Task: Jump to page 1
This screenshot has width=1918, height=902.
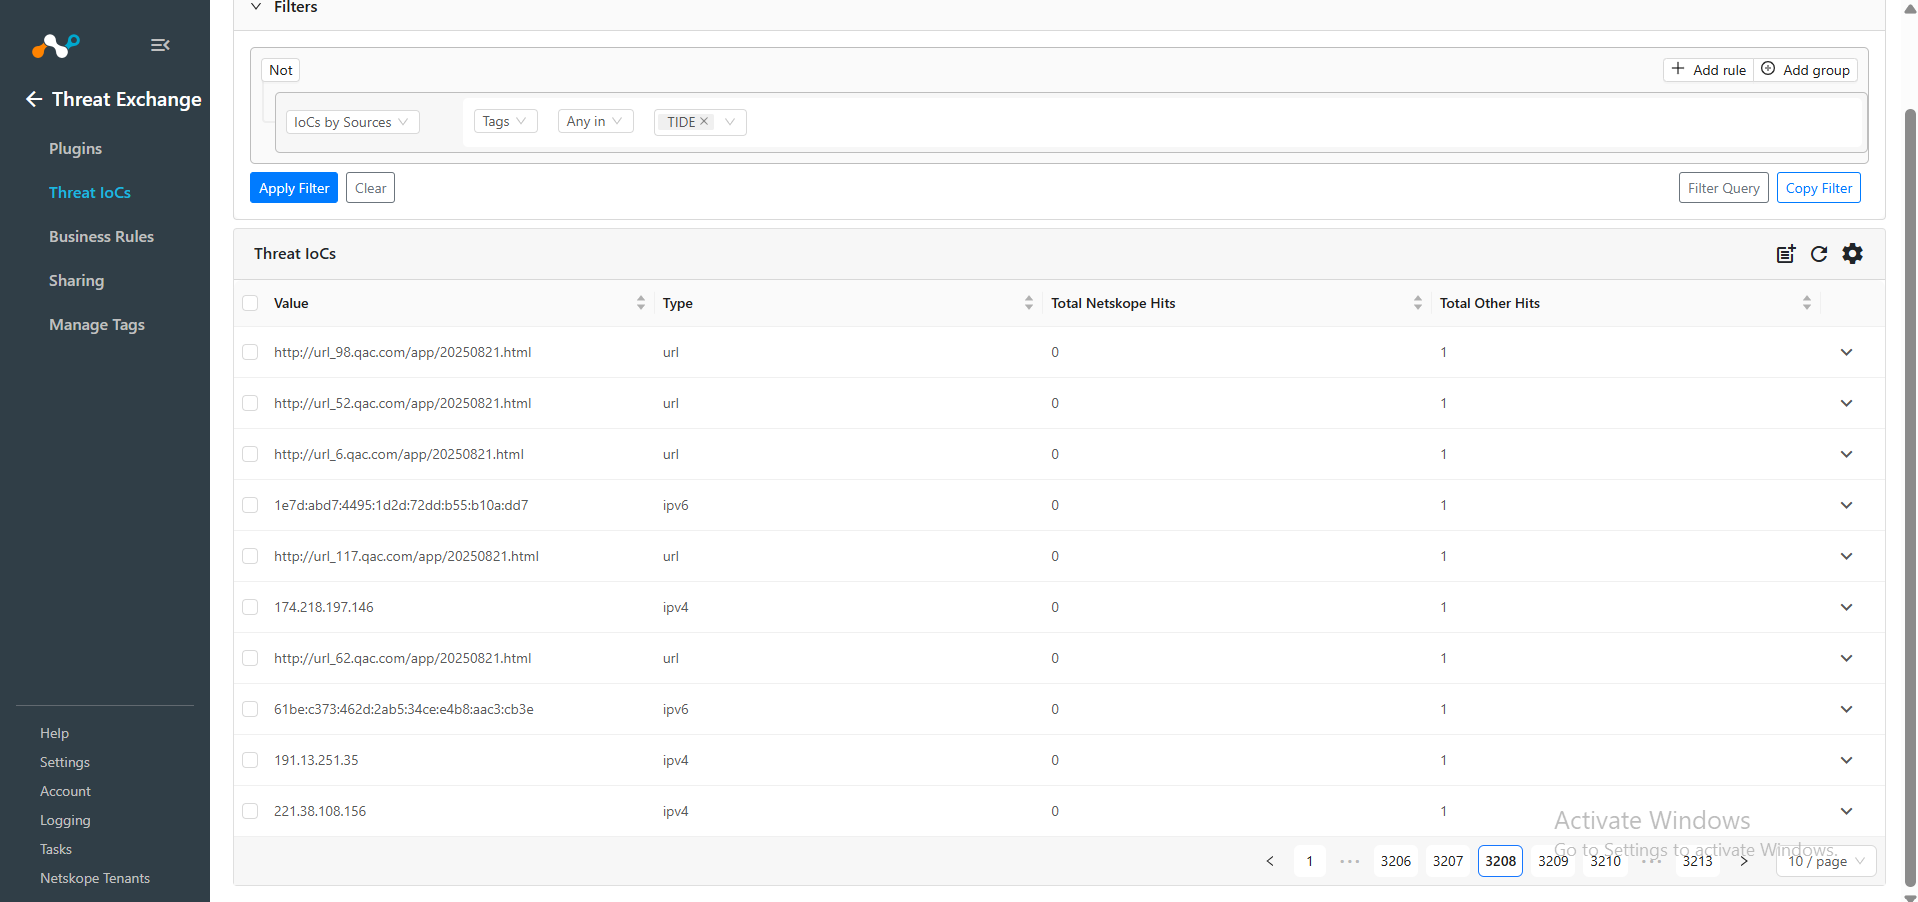Action: click(1310, 861)
